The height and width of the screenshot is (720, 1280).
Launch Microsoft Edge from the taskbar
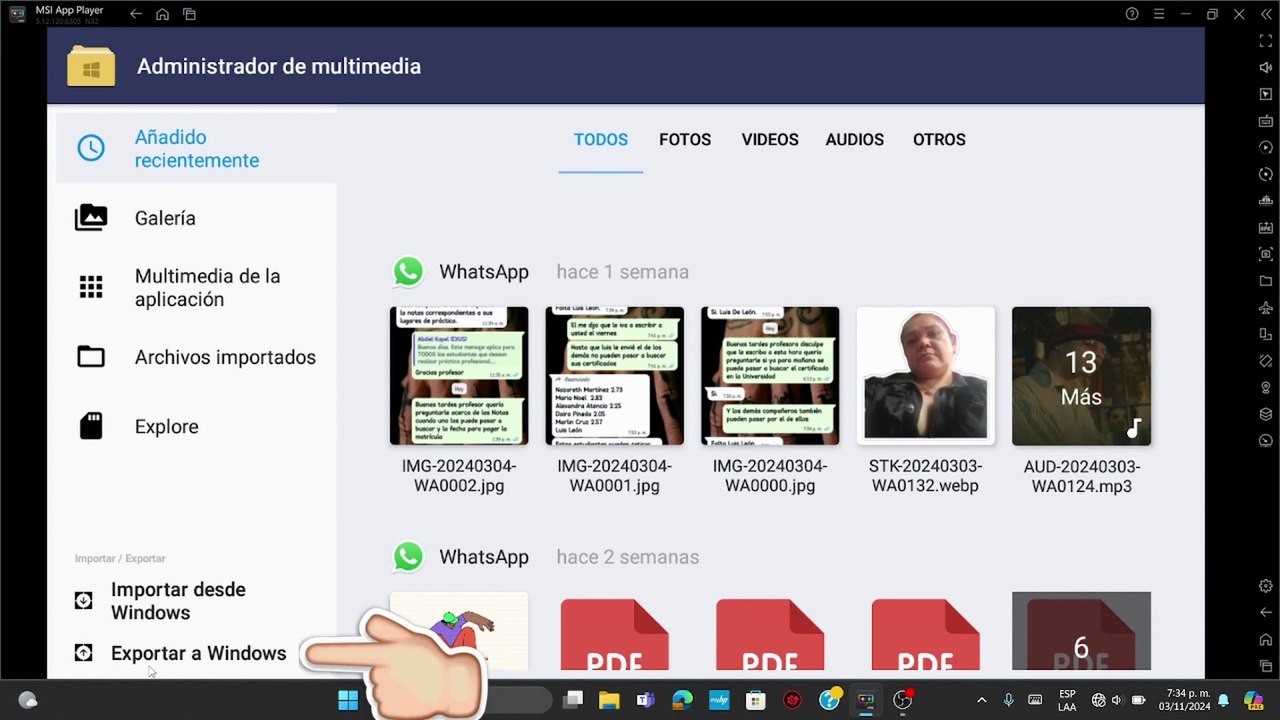click(682, 700)
